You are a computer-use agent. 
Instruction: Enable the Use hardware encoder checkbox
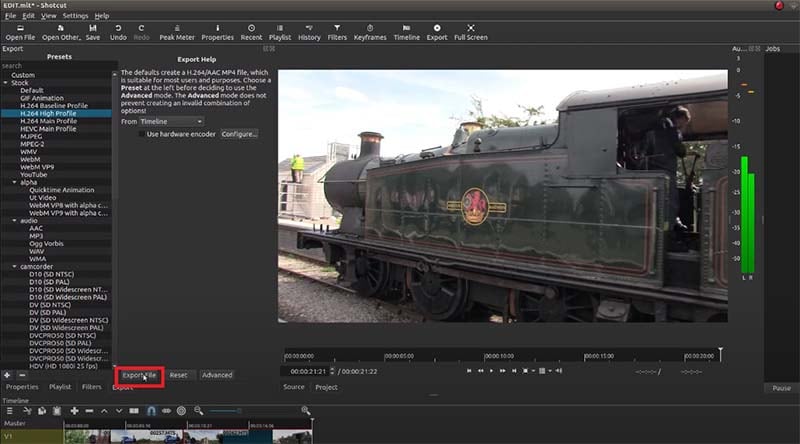tap(141, 134)
